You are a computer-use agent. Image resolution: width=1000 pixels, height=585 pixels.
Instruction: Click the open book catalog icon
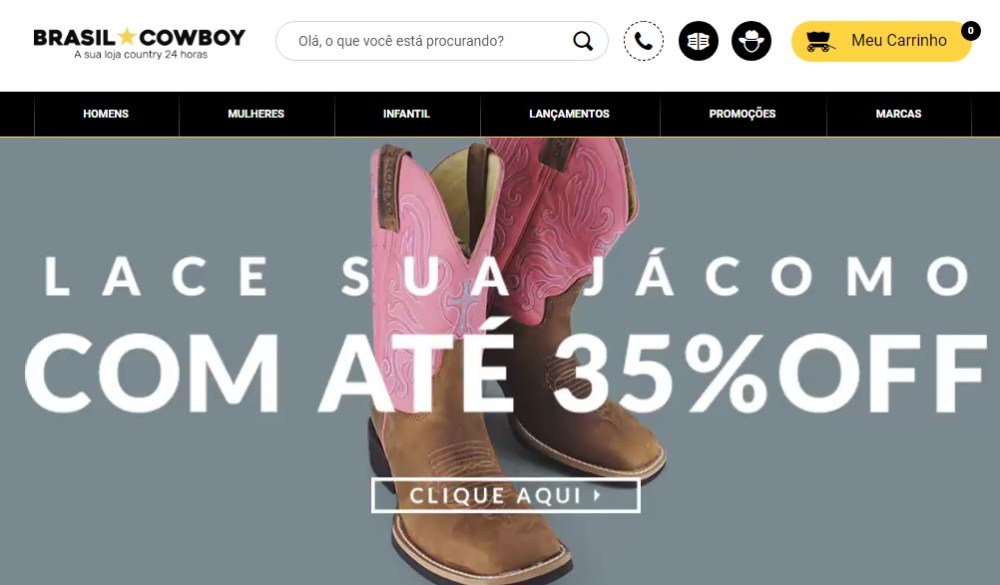698,41
